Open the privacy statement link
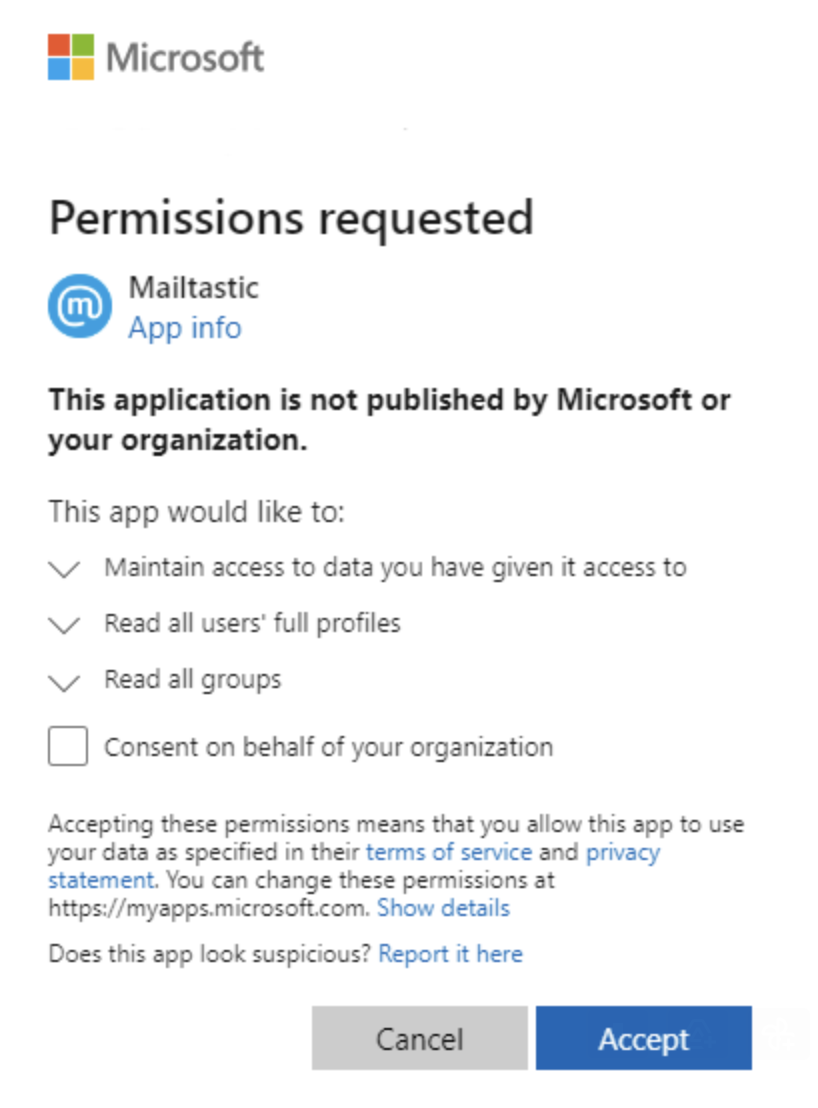This screenshot has height=1108, width=818. (x=622, y=853)
